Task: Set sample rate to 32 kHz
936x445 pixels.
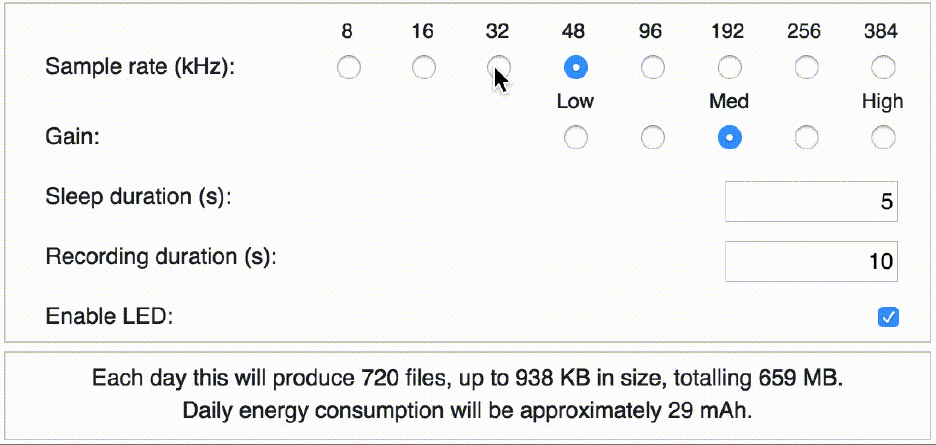Action: [499, 68]
